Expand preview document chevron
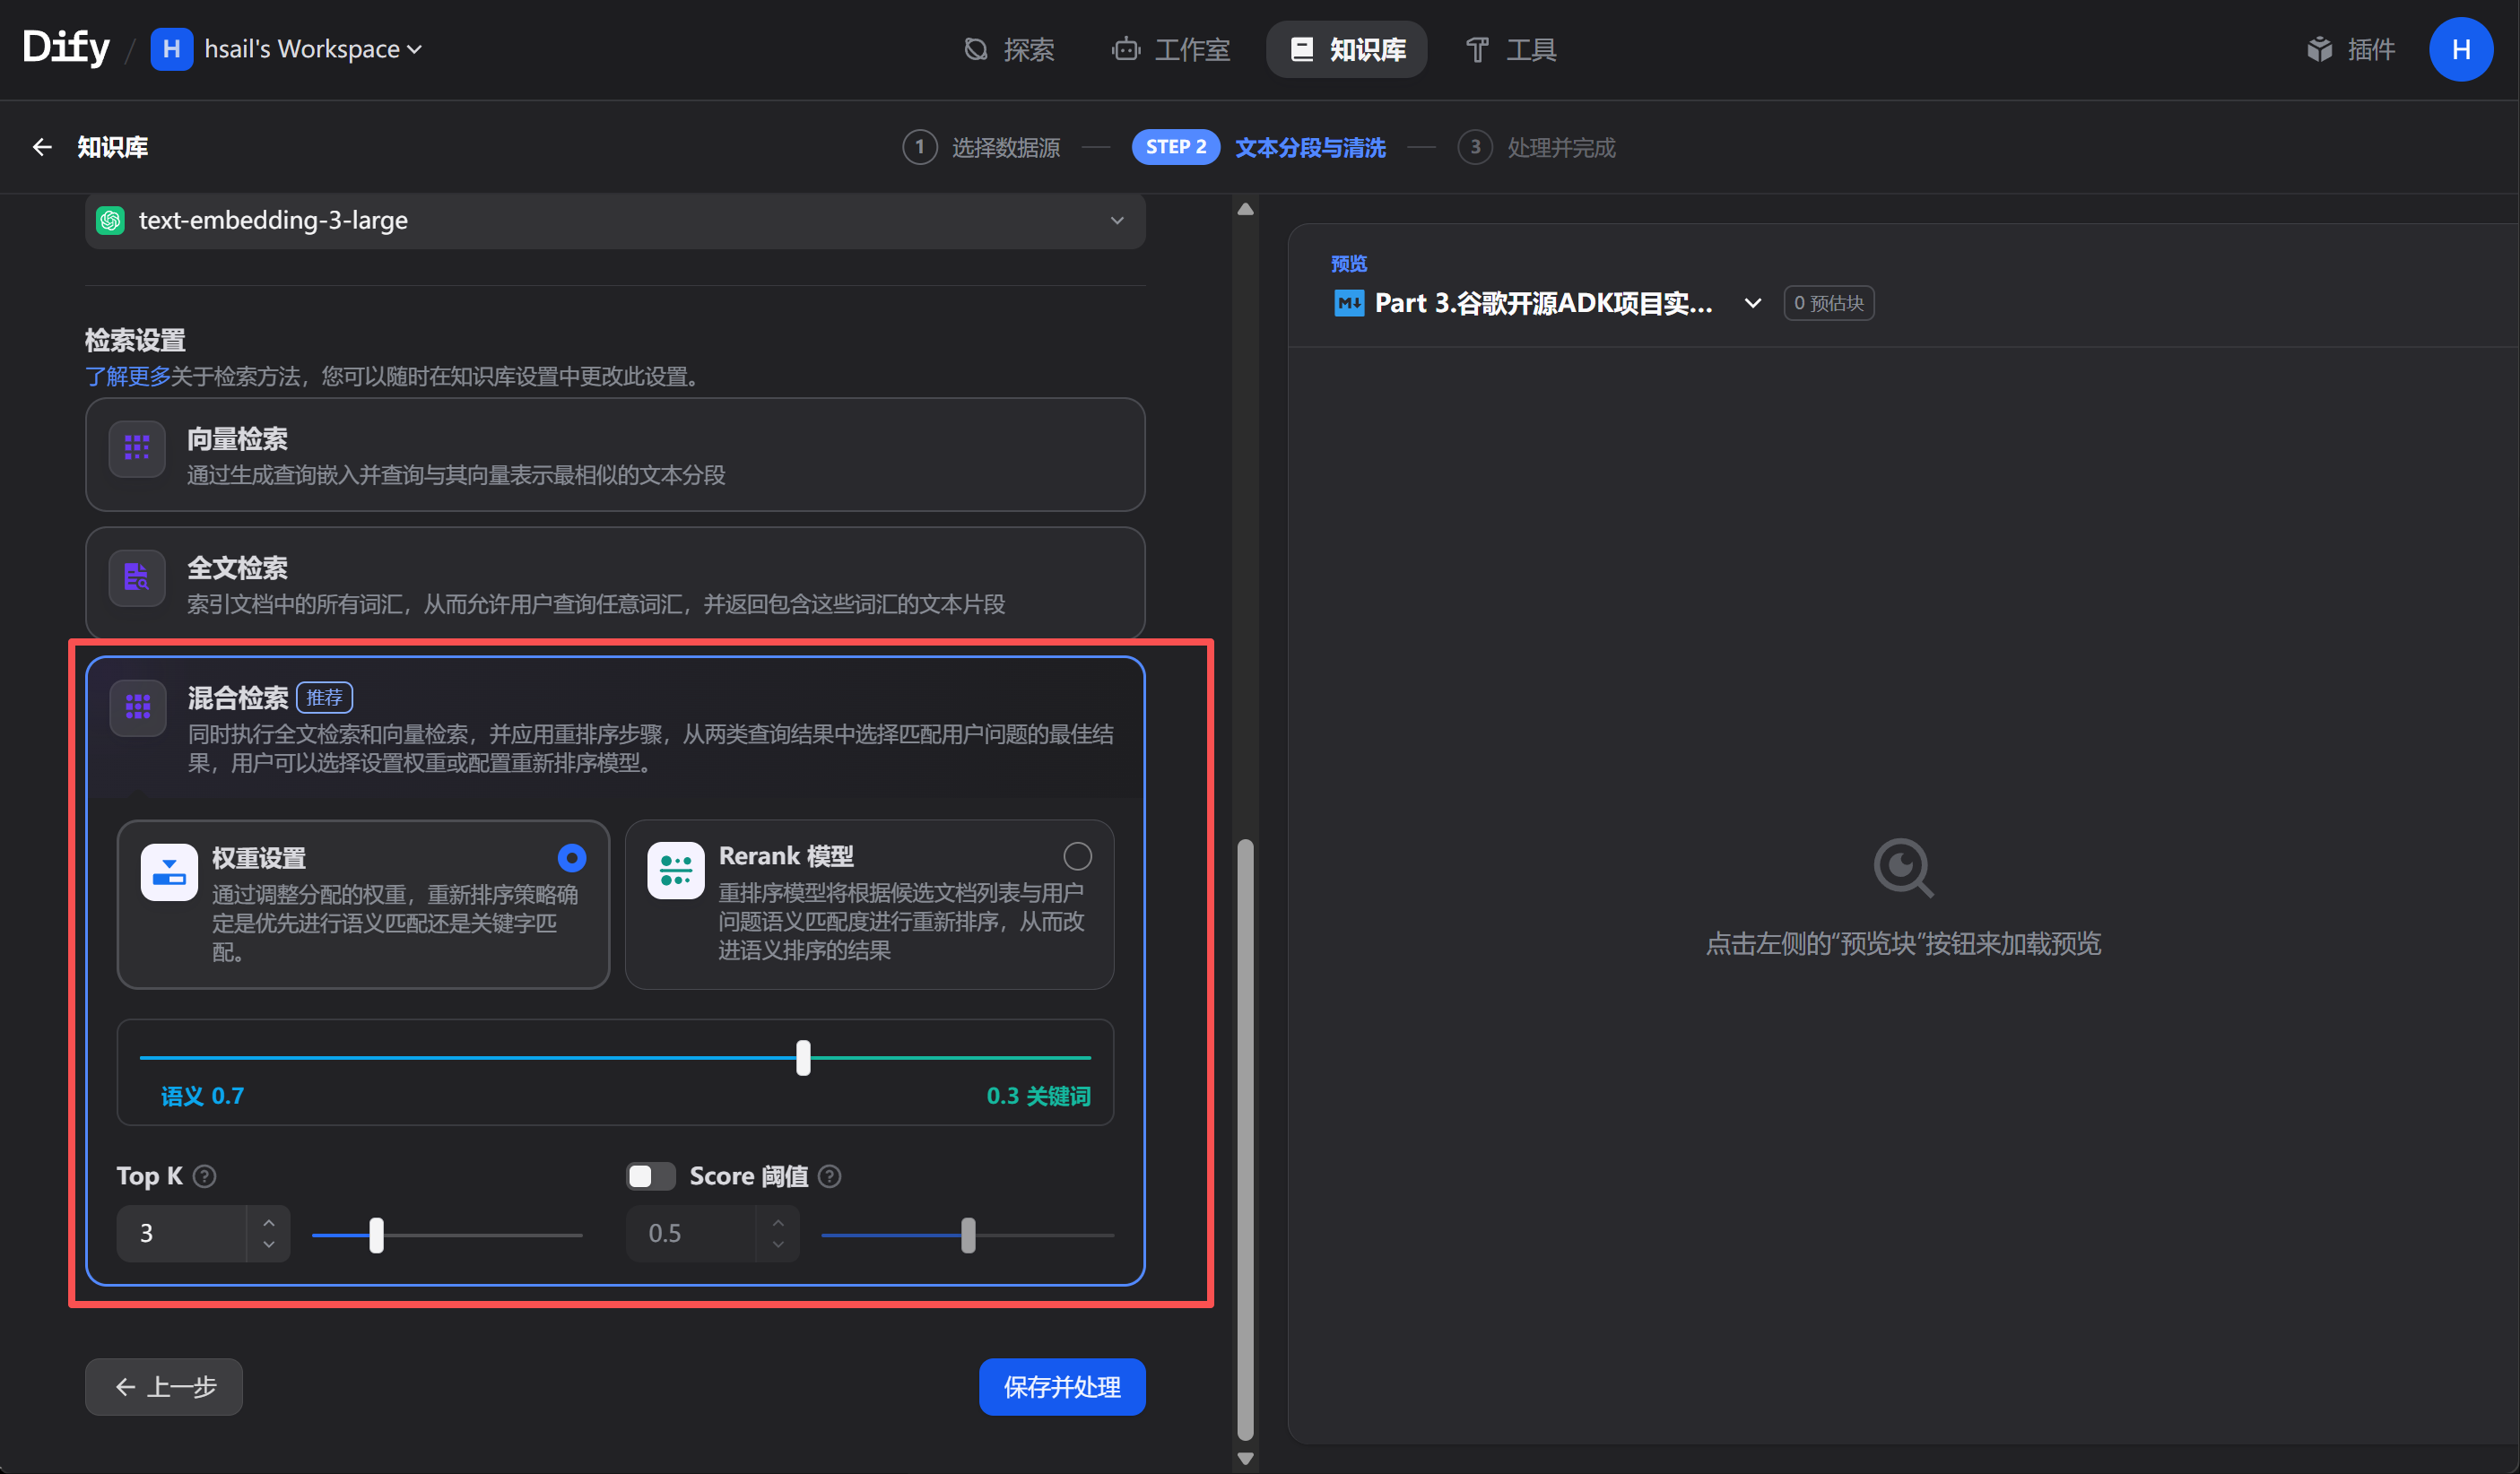Image resolution: width=2520 pixels, height=1474 pixels. coord(1752,303)
